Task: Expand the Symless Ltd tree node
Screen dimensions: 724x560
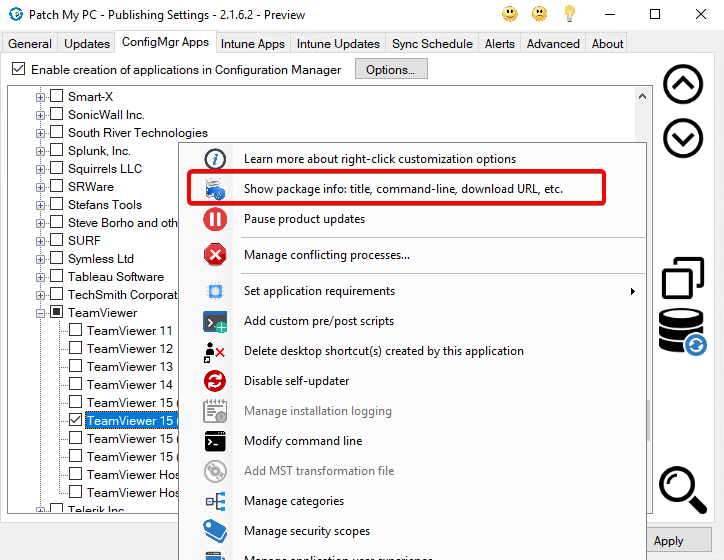Action: pyautogui.click(x=40, y=259)
